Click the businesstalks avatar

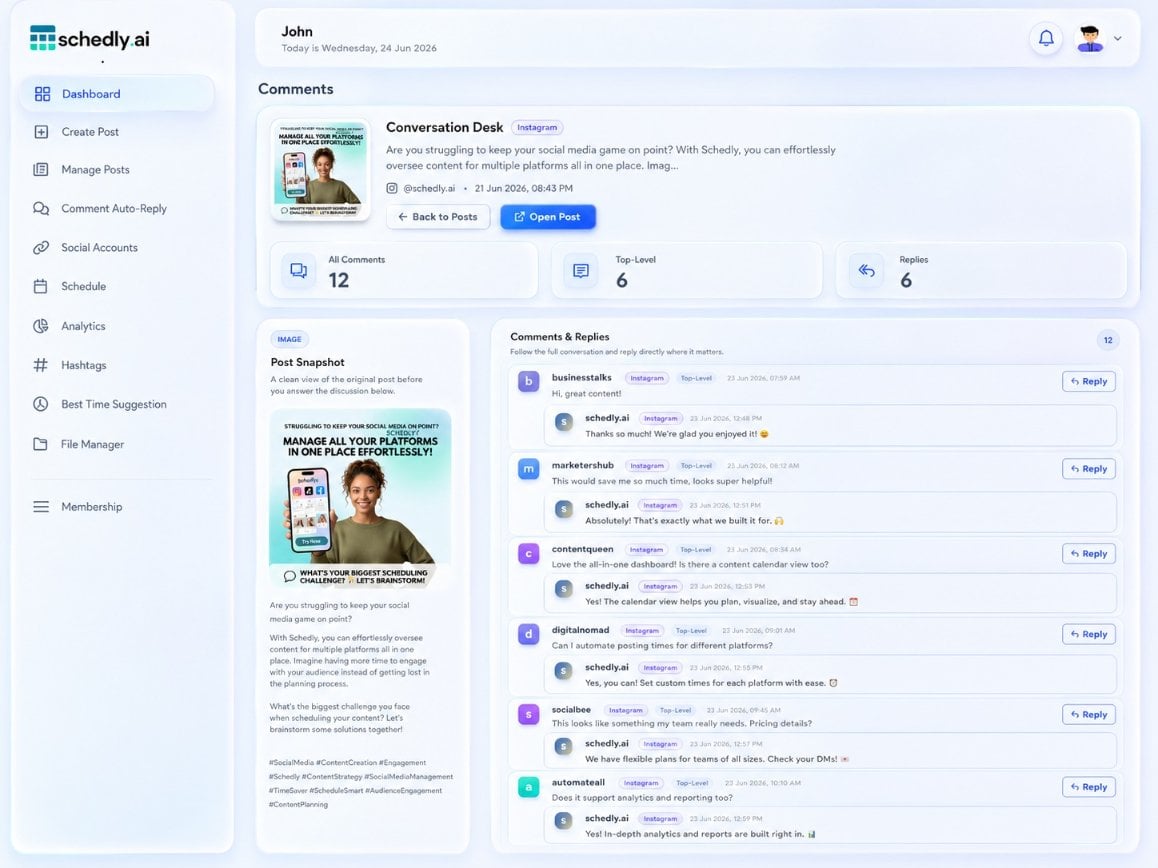(528, 382)
